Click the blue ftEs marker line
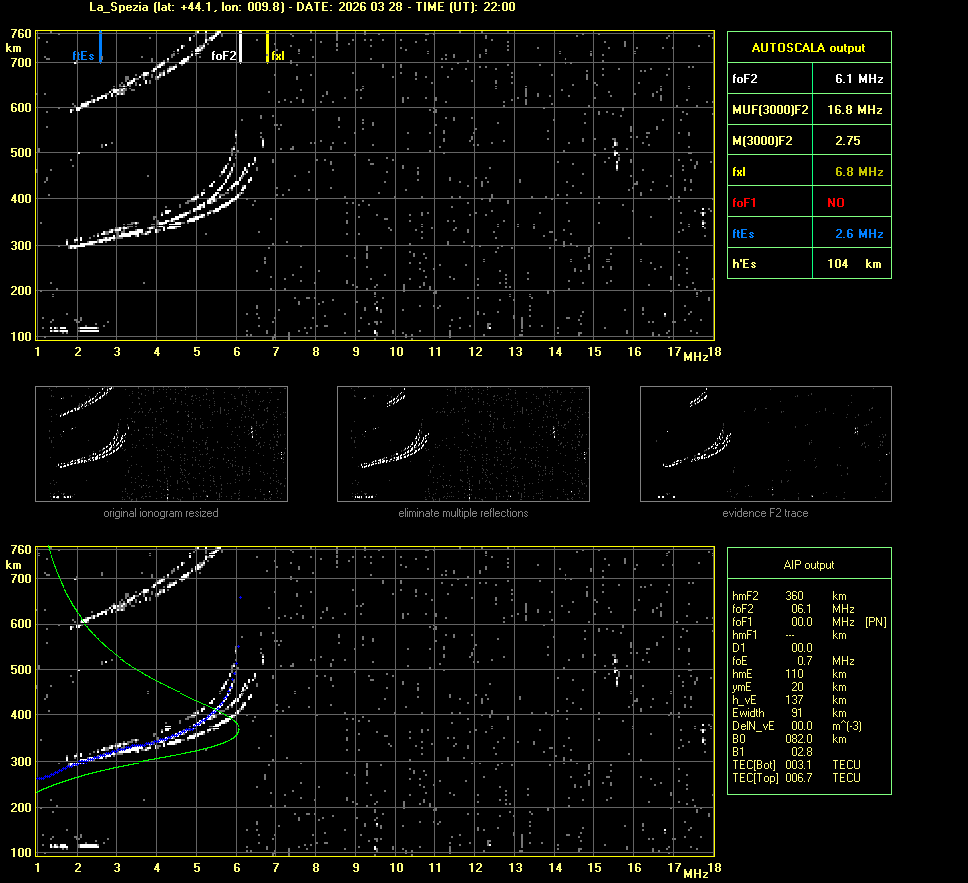This screenshot has width=968, height=883. 101,47
